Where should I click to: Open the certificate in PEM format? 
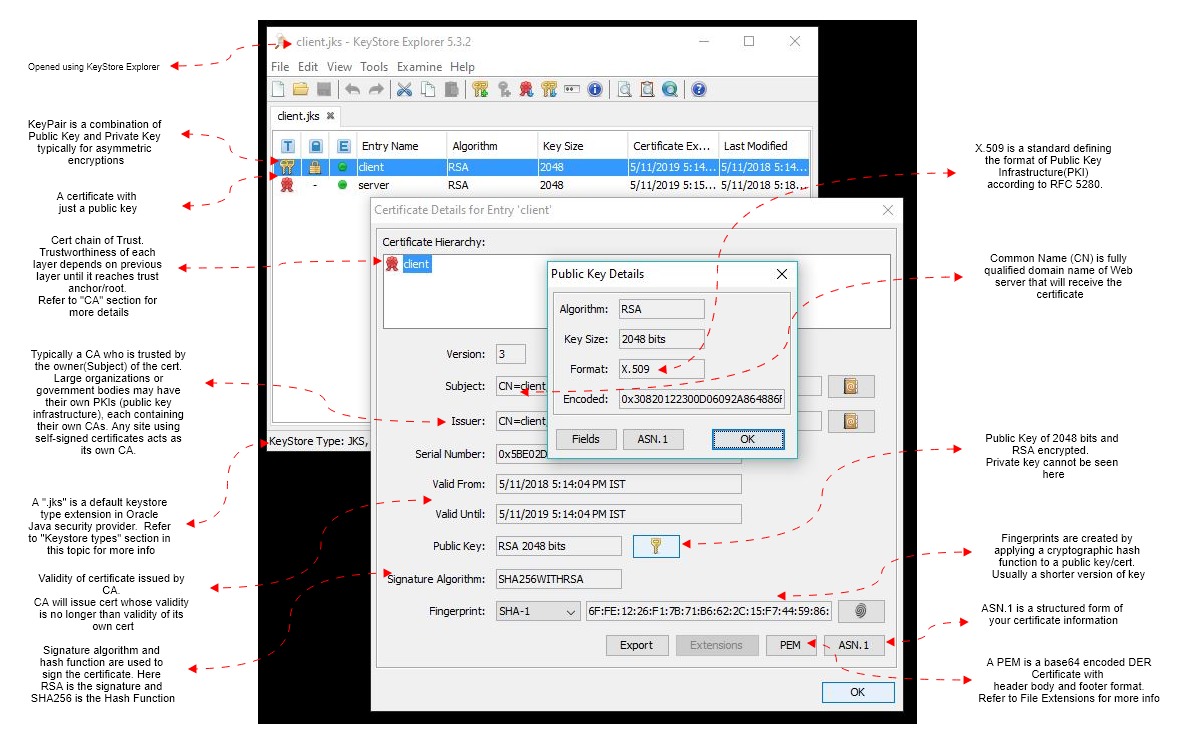coord(791,645)
